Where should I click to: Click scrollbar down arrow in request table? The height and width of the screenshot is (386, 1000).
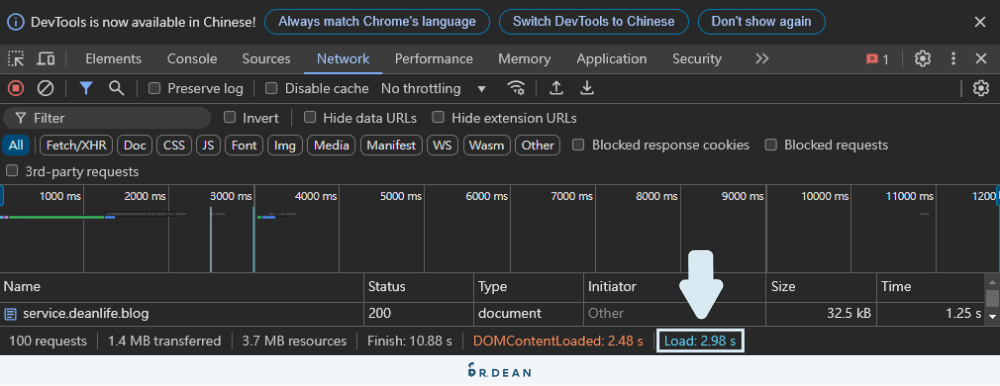[992, 316]
